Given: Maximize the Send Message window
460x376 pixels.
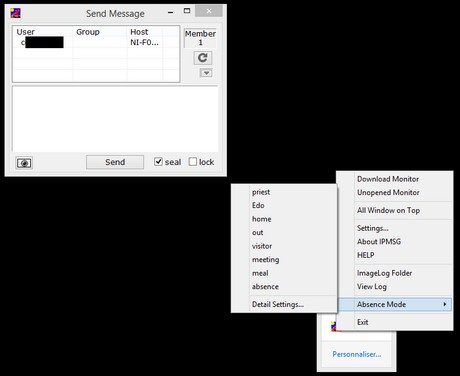Looking at the screenshot, I should [x=187, y=11].
